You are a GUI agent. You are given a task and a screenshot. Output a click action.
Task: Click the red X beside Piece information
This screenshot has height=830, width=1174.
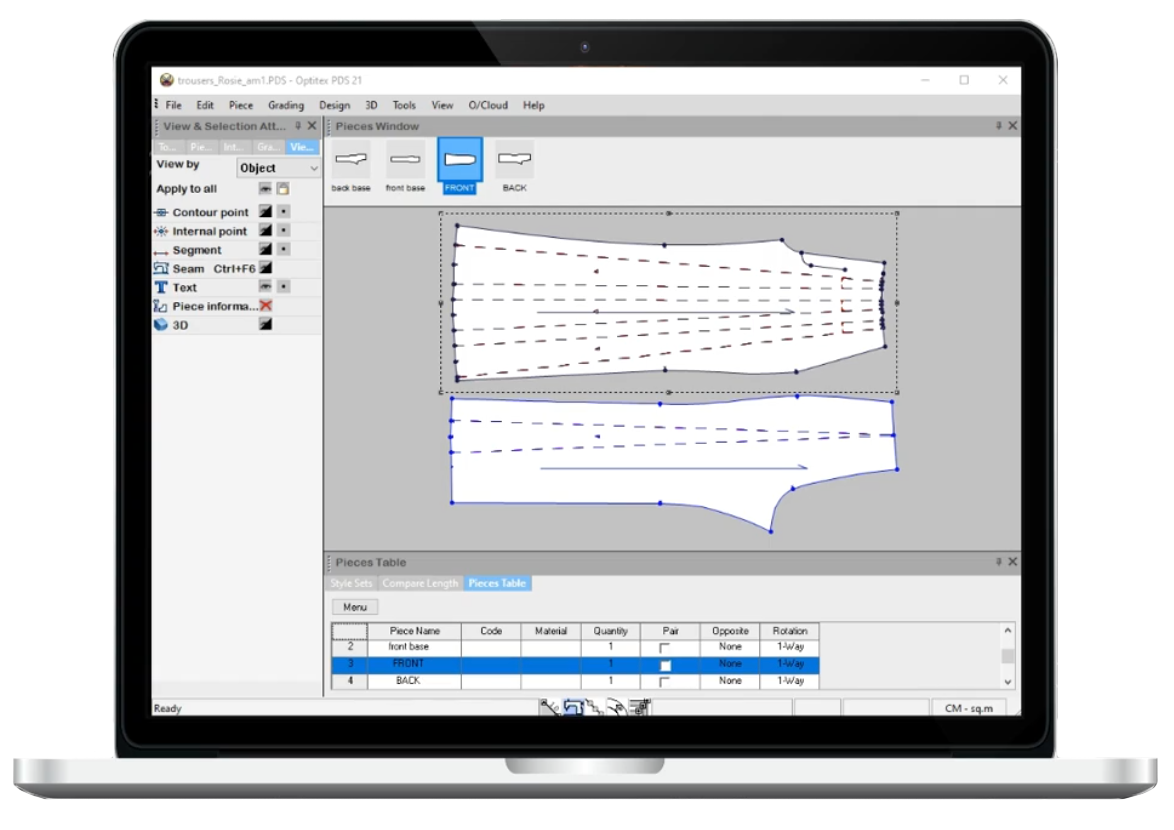pyautogui.click(x=266, y=306)
